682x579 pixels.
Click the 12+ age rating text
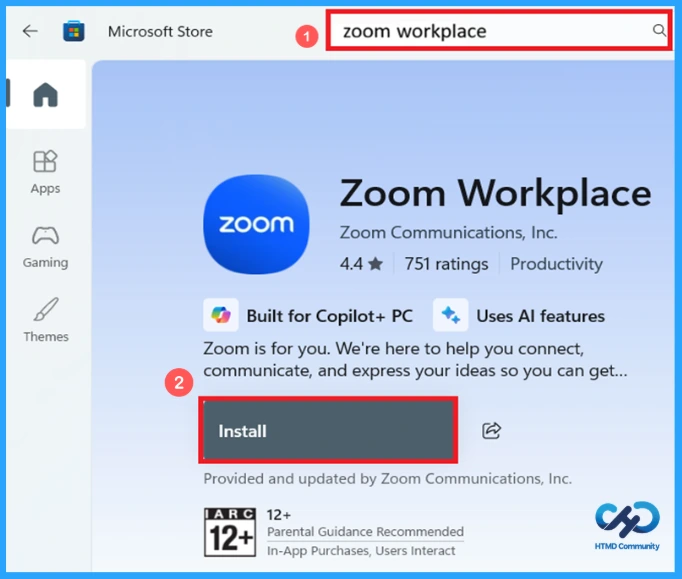(279, 515)
